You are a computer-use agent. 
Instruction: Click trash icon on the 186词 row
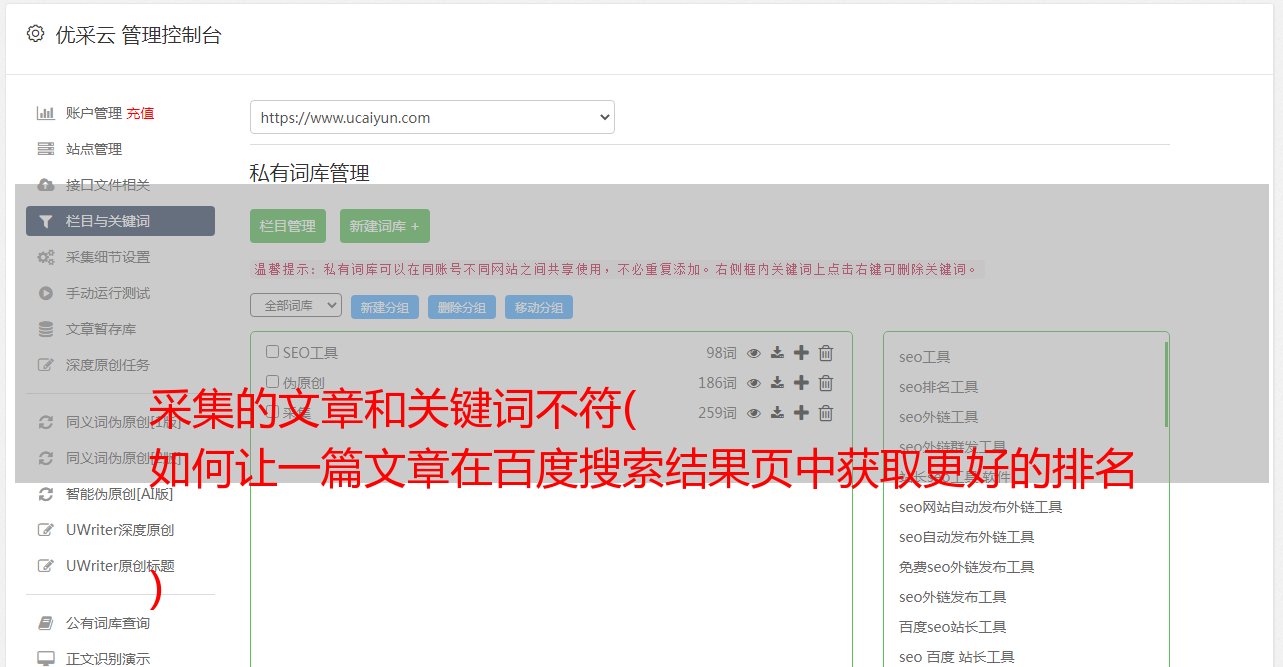click(x=826, y=383)
